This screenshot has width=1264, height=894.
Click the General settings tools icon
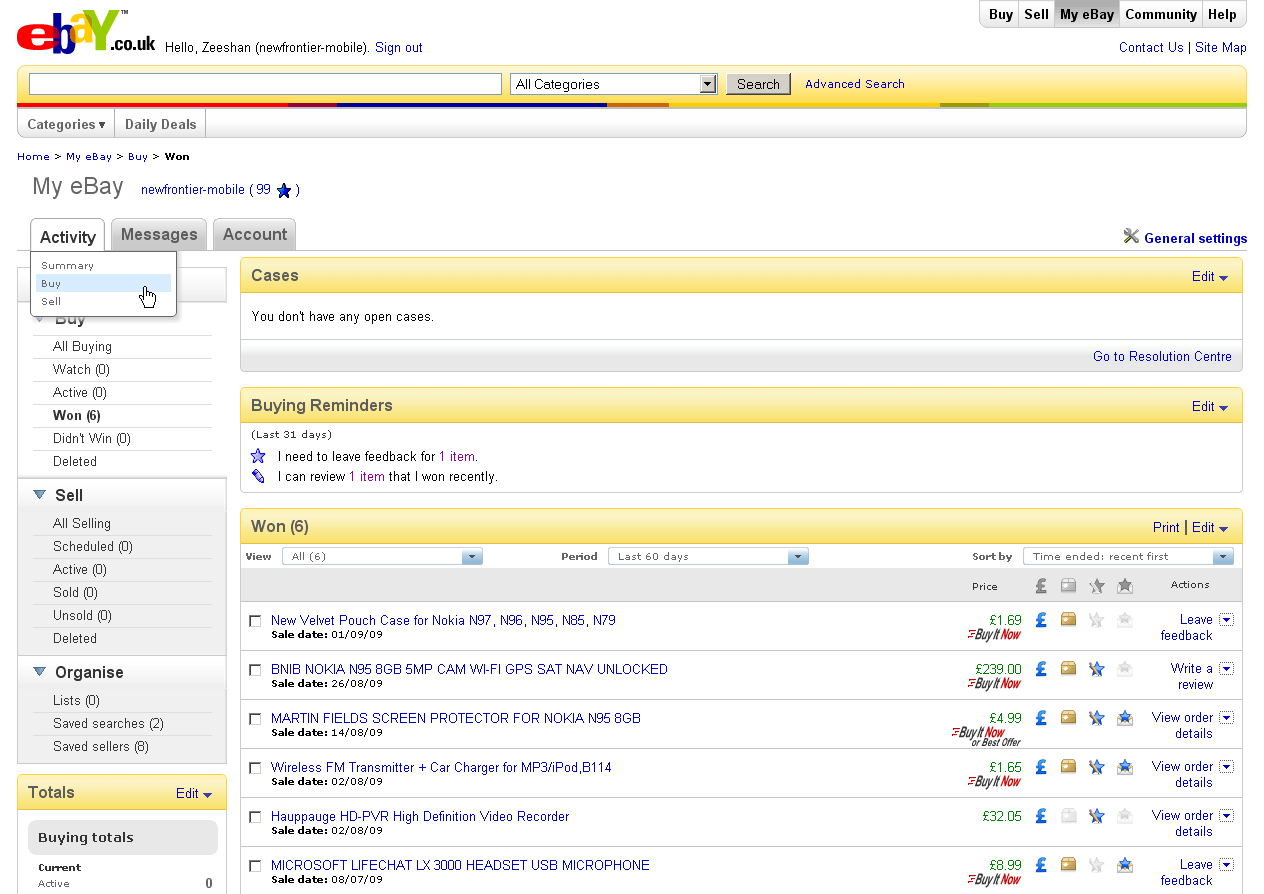tap(1131, 237)
